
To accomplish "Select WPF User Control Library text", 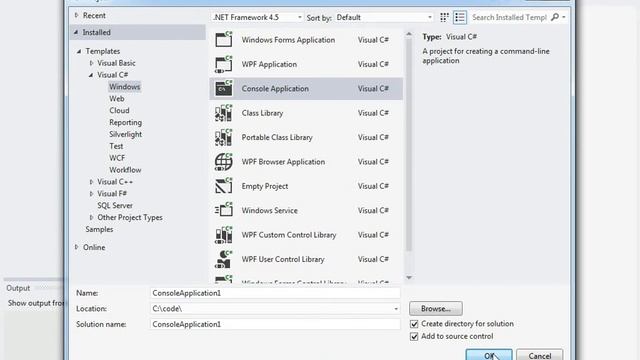I will click(283, 259).
